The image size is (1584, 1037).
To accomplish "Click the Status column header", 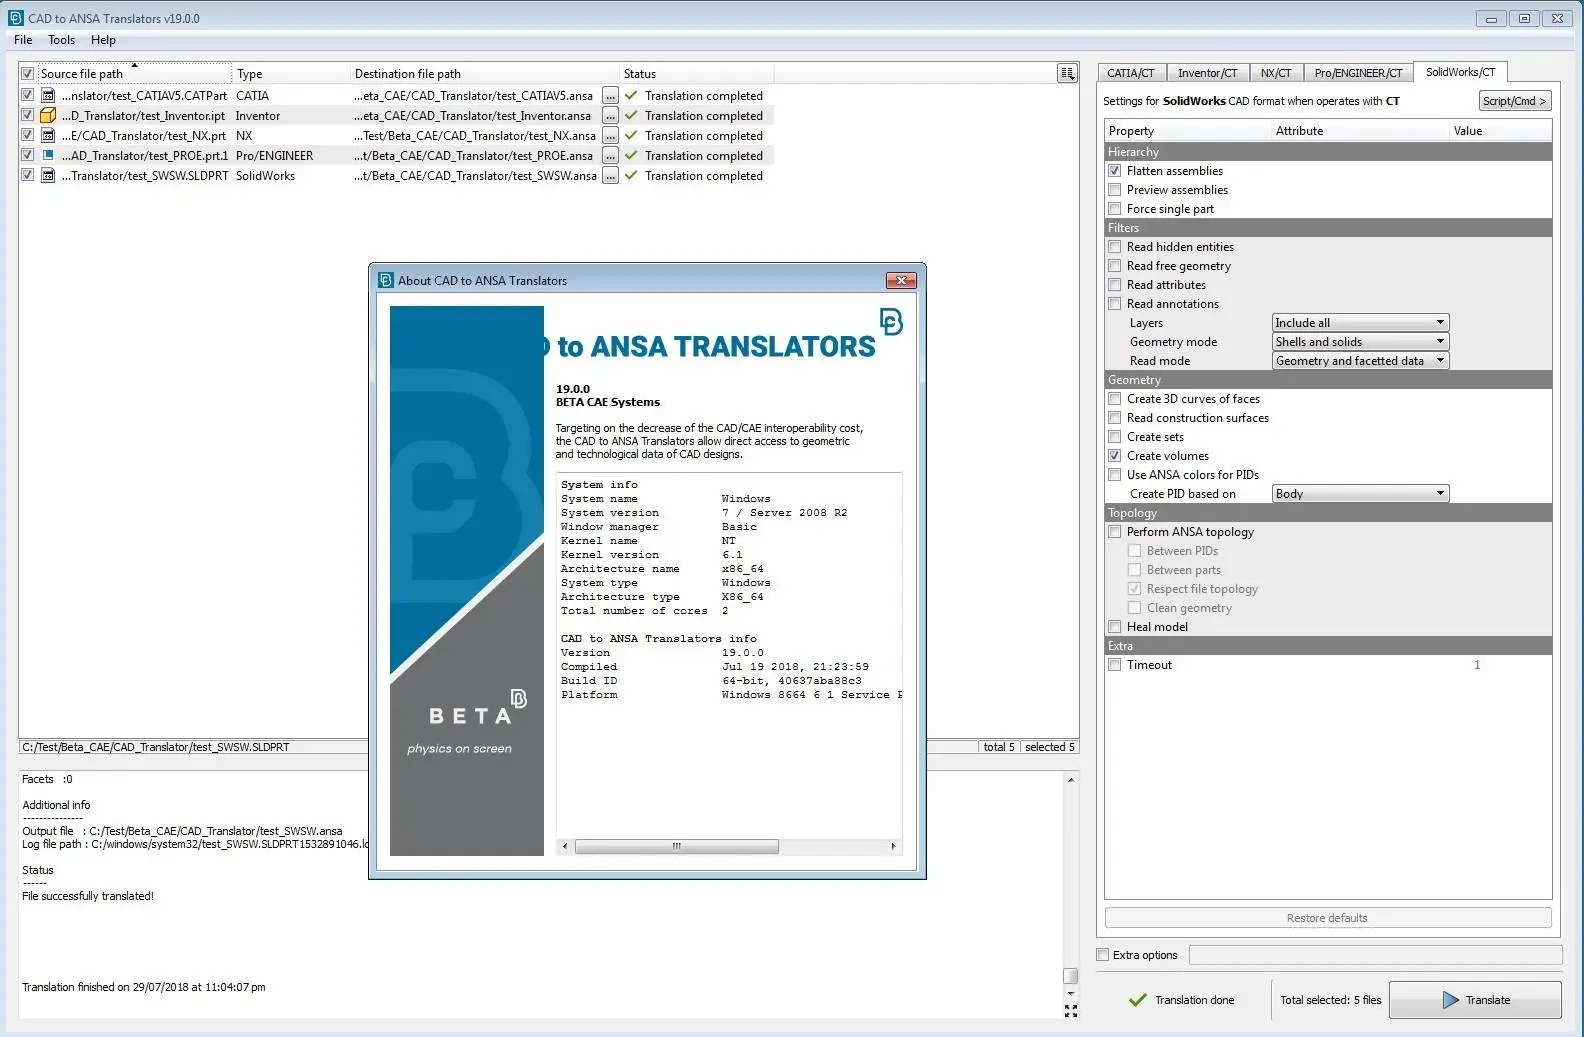I will click(696, 74).
